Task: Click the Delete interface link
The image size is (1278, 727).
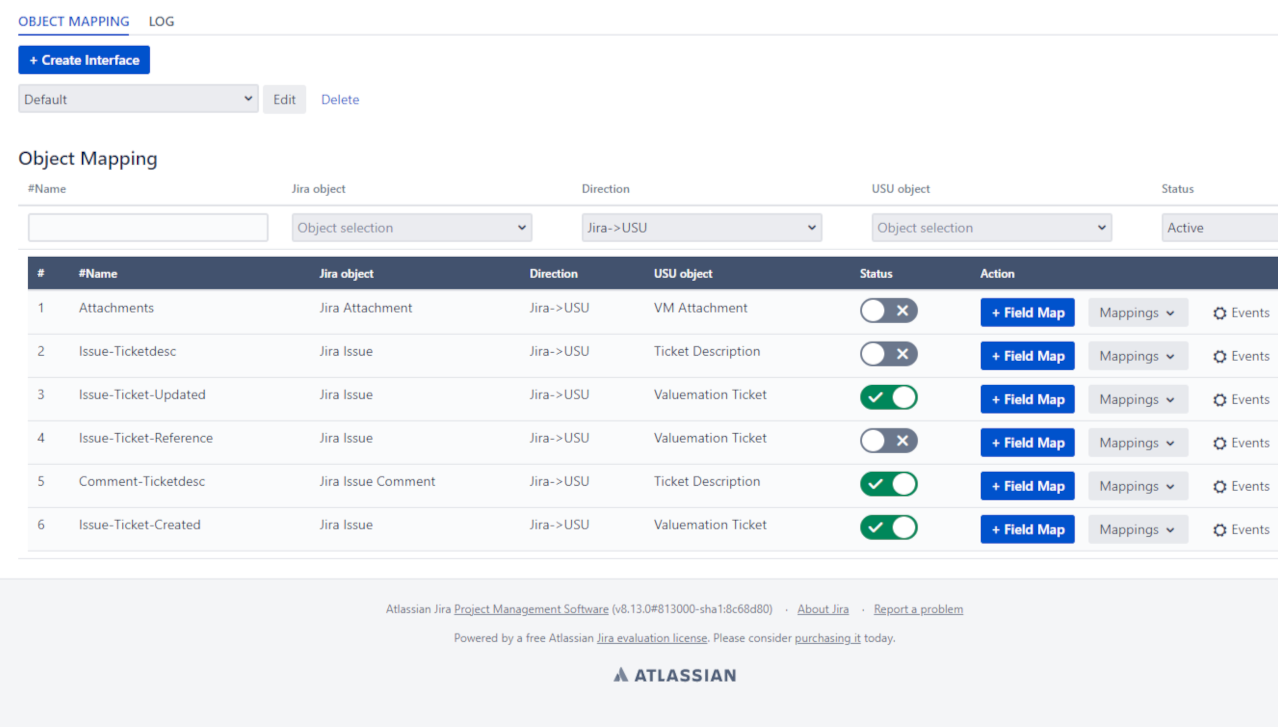Action: click(x=340, y=99)
